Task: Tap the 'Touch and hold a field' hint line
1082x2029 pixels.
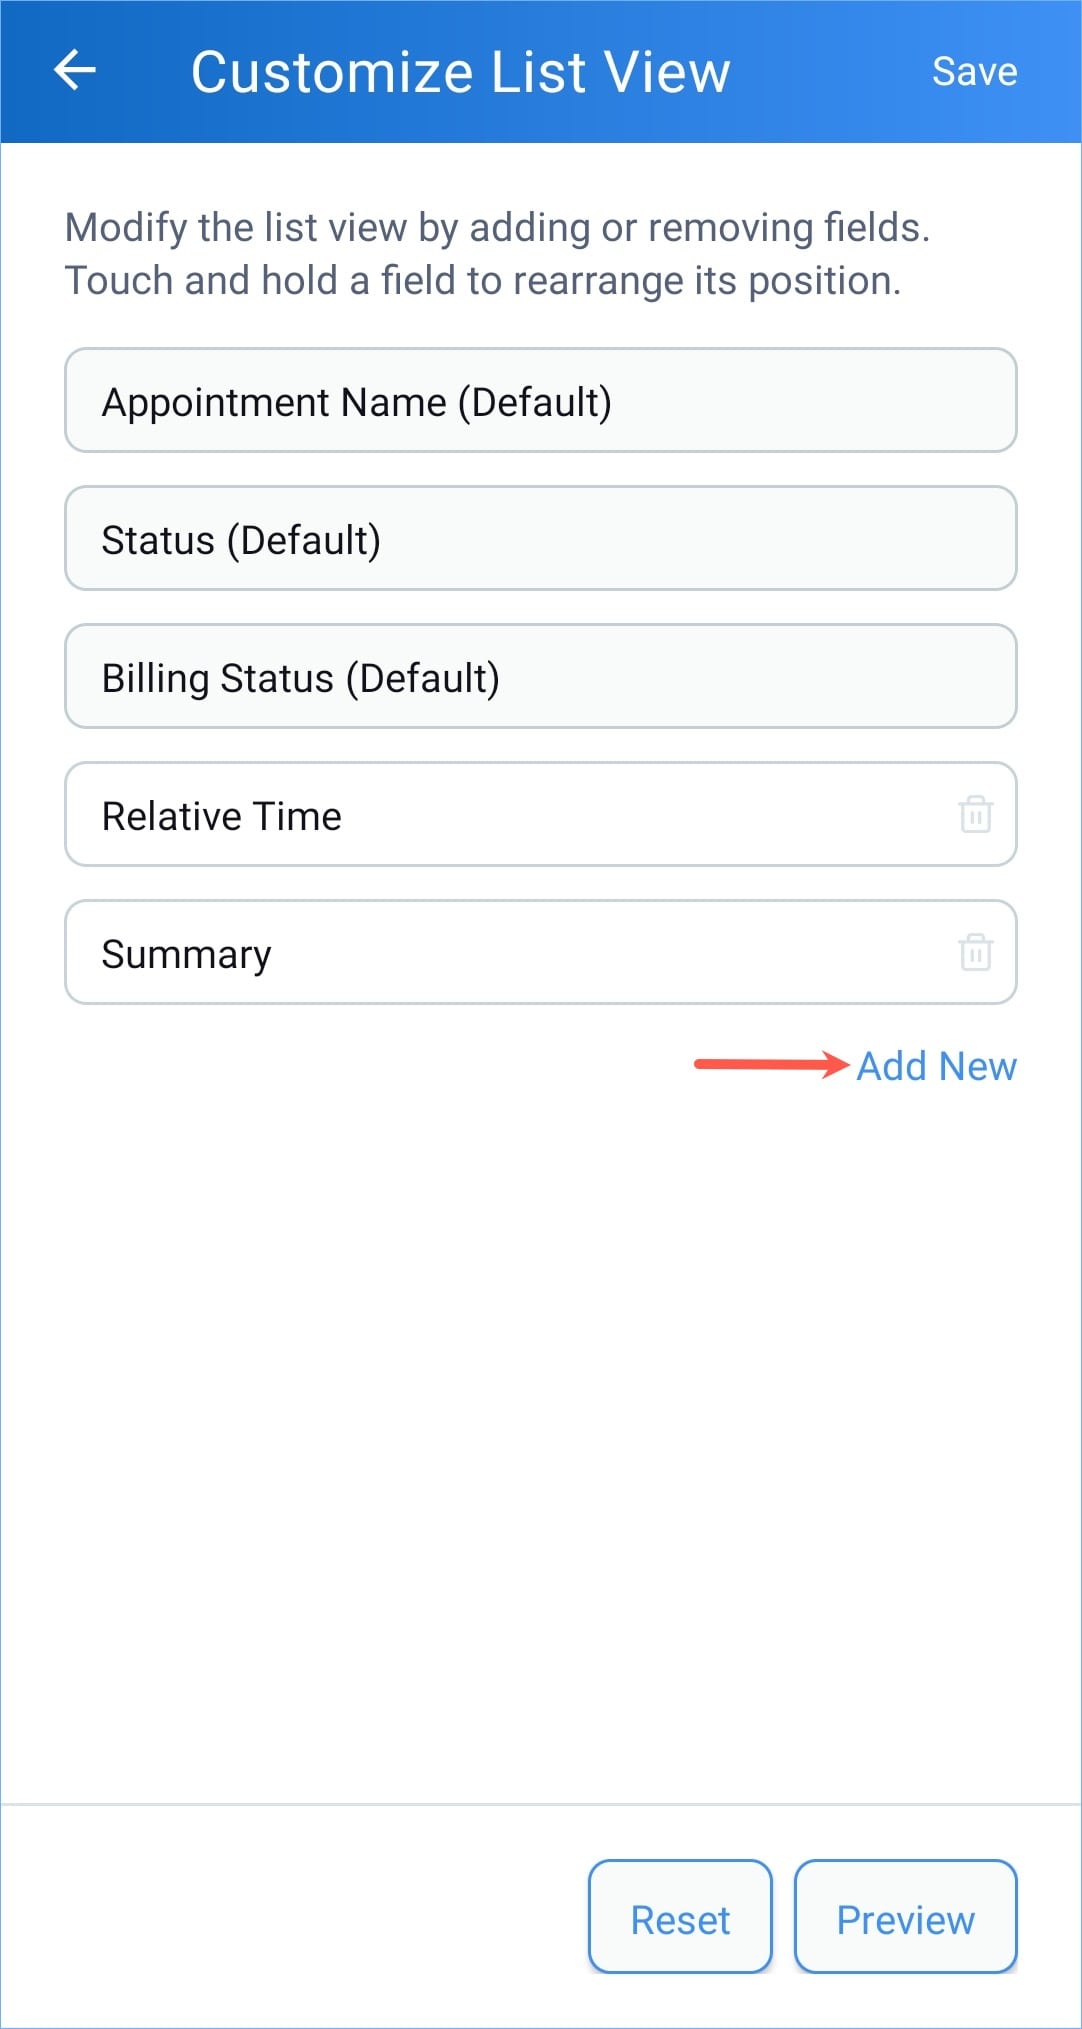Action: (x=482, y=281)
